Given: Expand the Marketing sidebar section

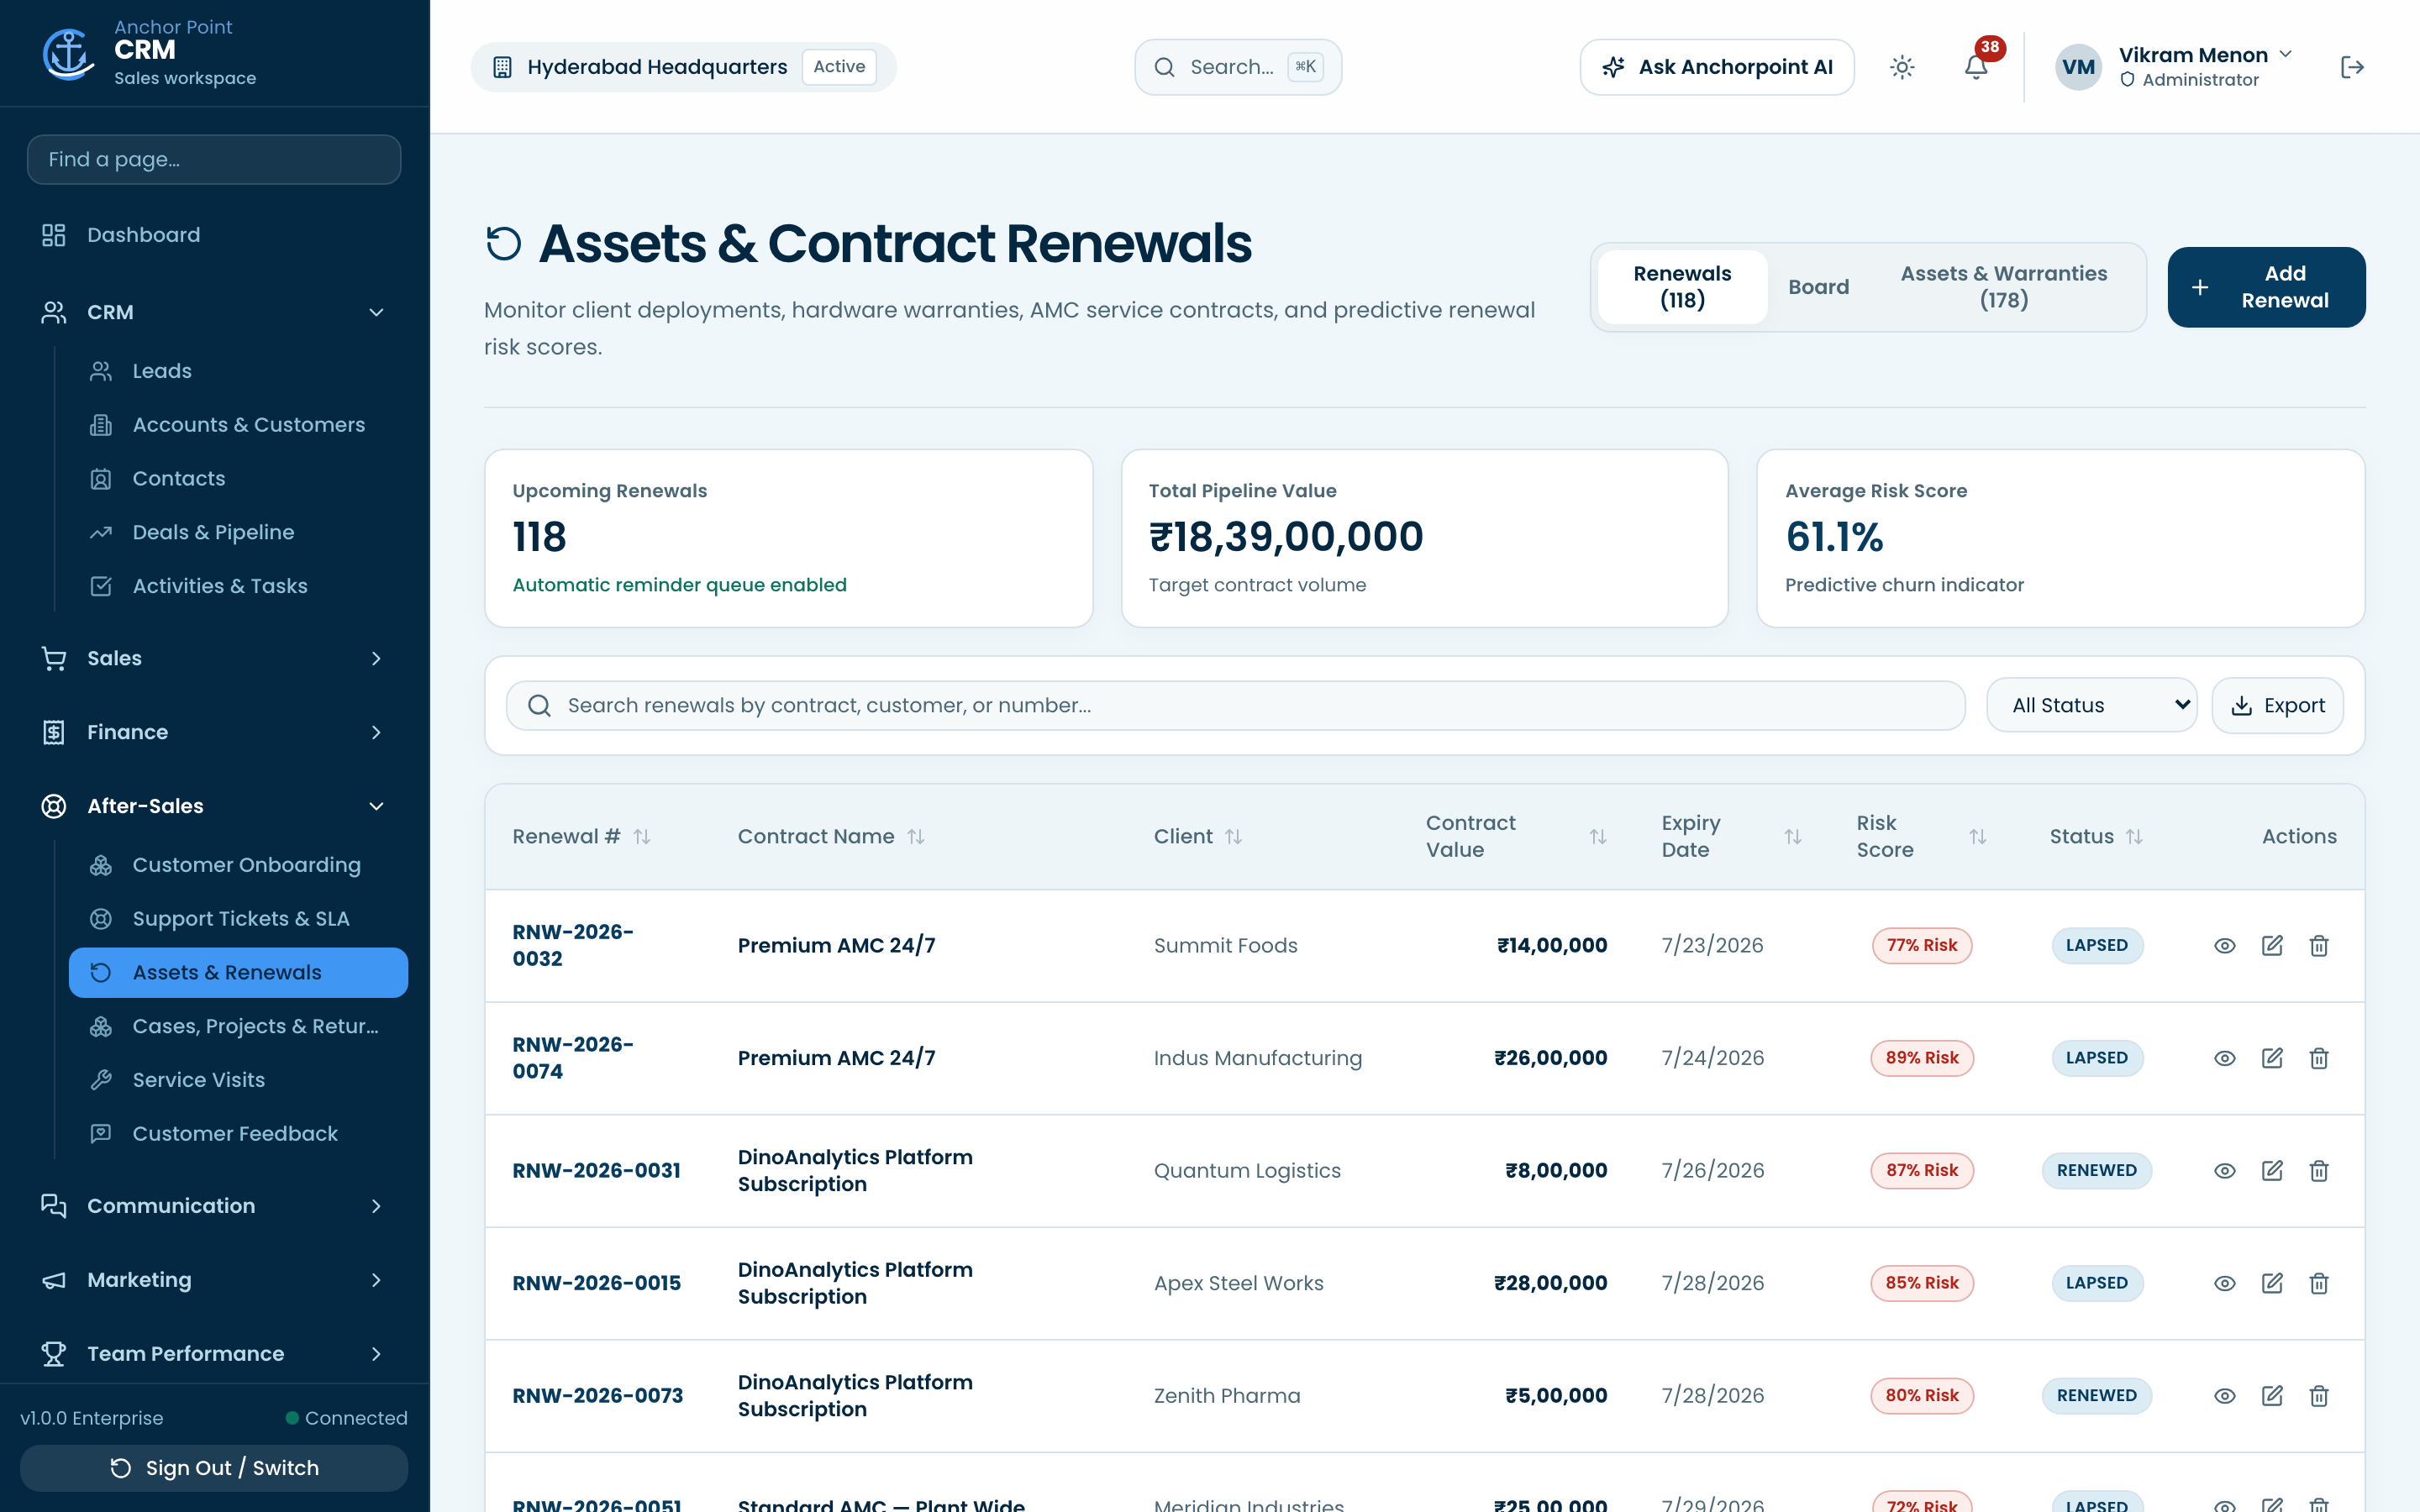Looking at the screenshot, I should (x=214, y=1280).
